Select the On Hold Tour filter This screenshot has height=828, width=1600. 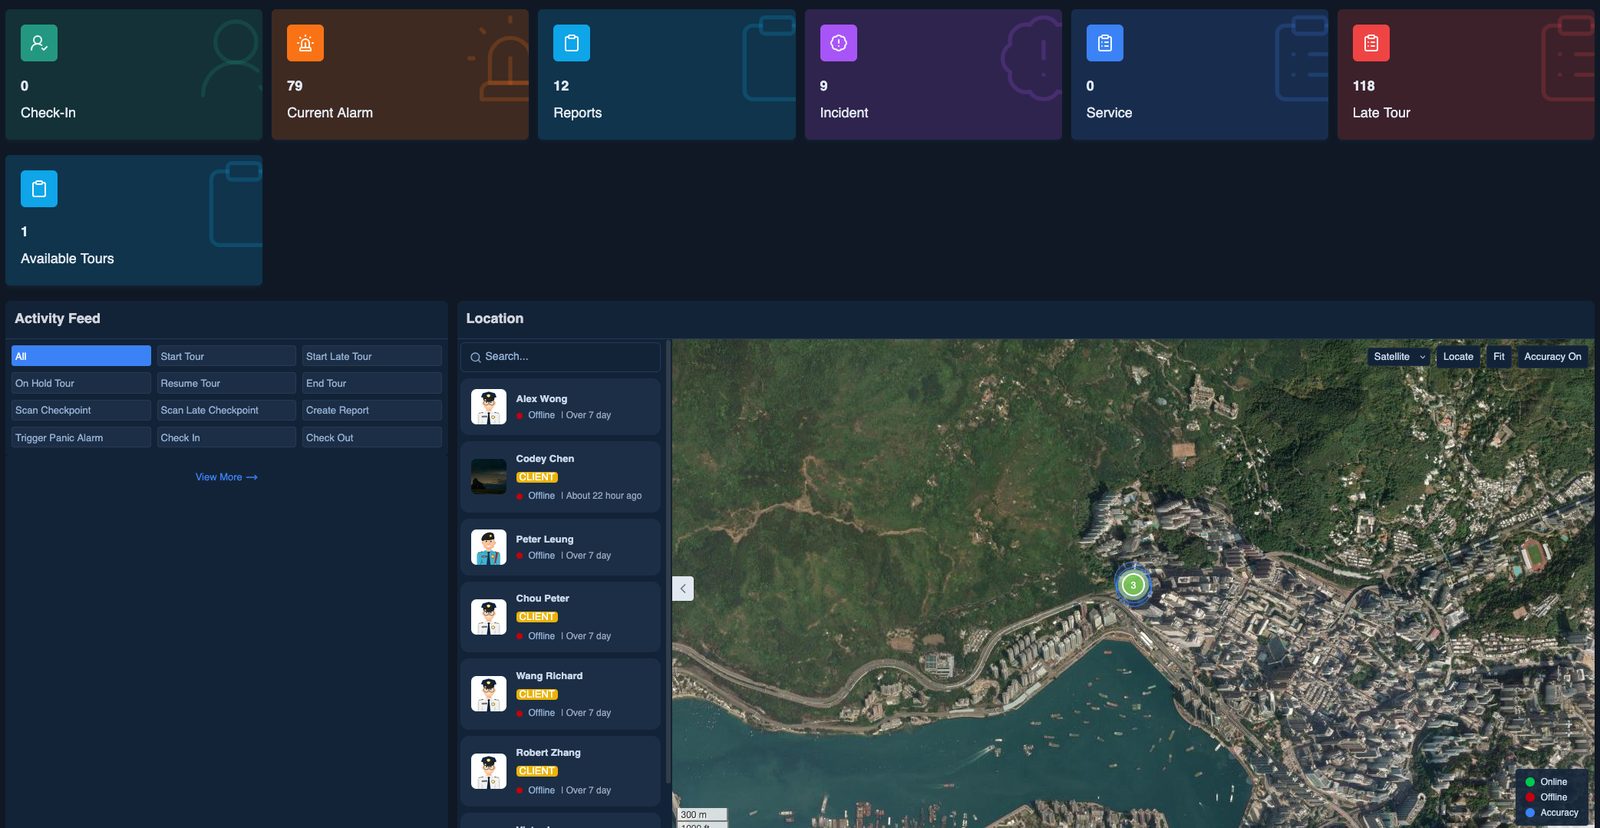click(81, 383)
